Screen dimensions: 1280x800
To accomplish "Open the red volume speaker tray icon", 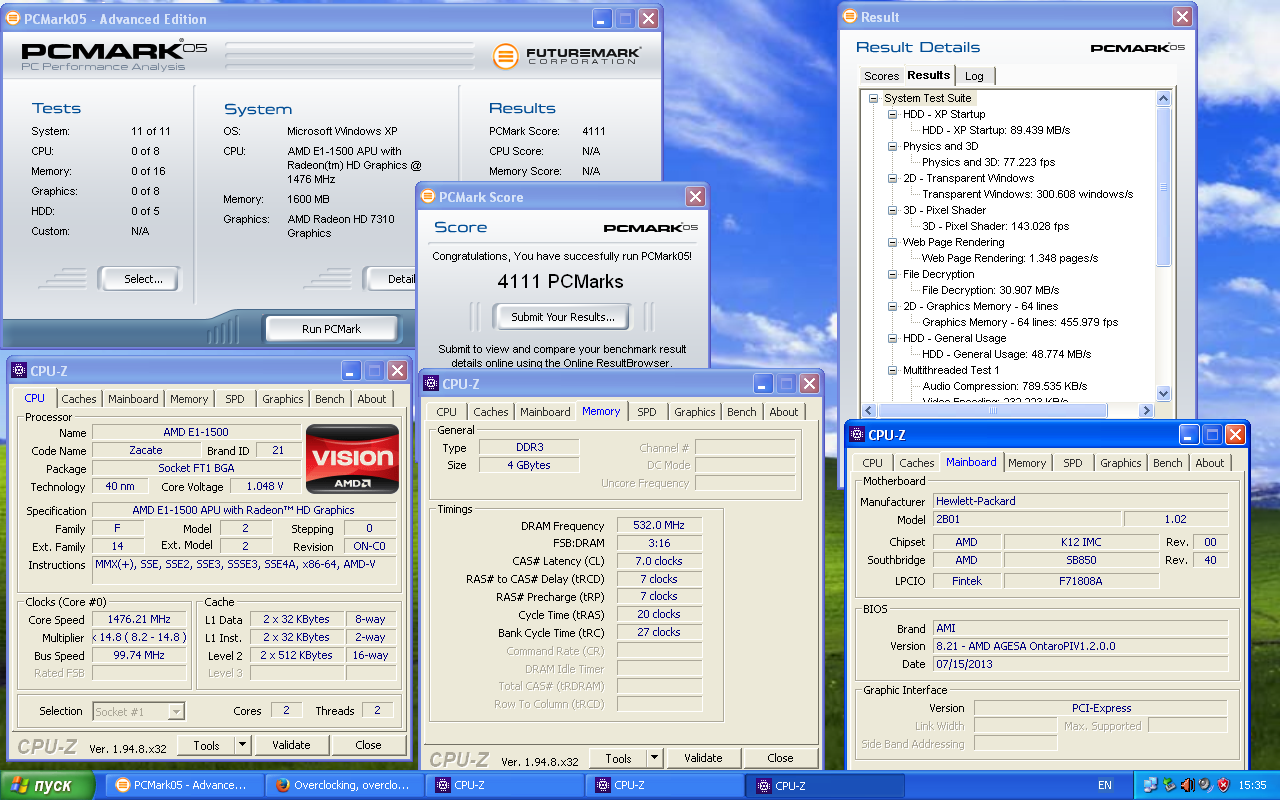I will [1186, 785].
